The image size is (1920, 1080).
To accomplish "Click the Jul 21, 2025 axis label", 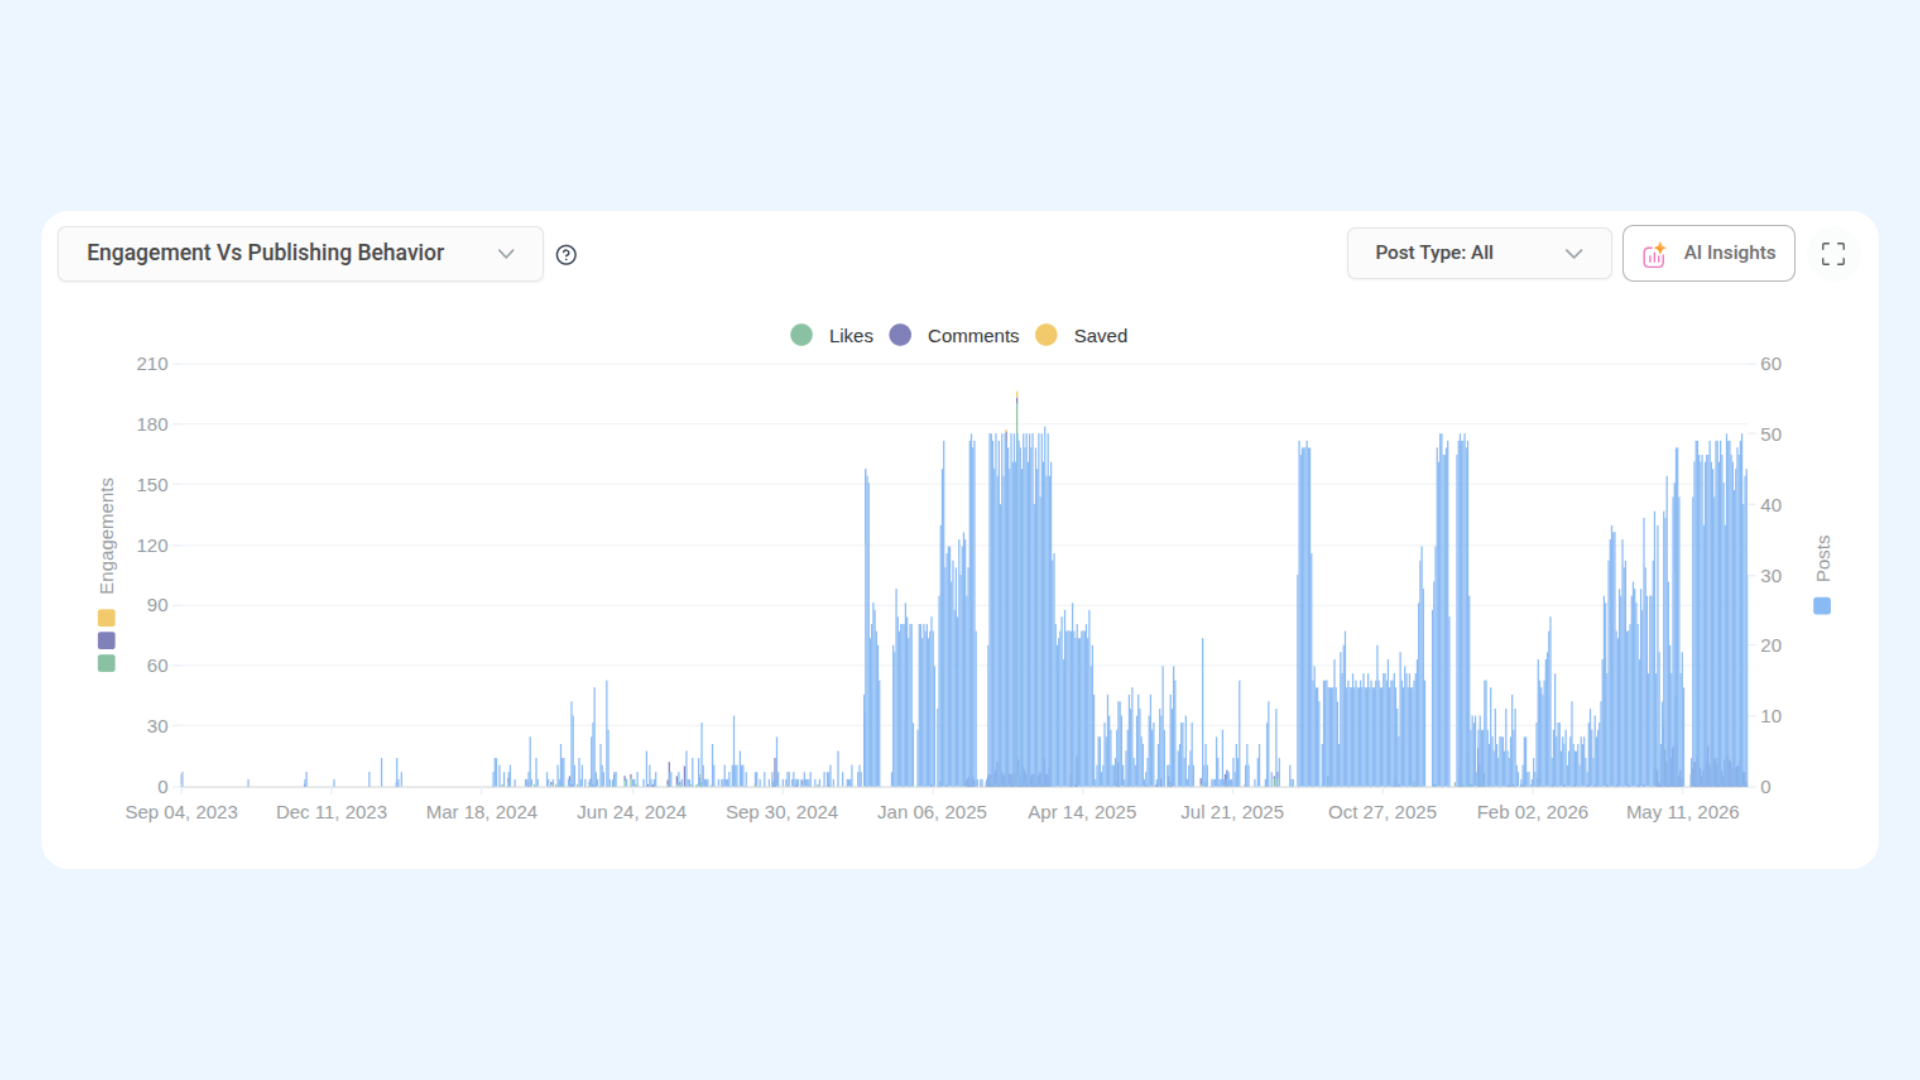I will [1232, 813].
